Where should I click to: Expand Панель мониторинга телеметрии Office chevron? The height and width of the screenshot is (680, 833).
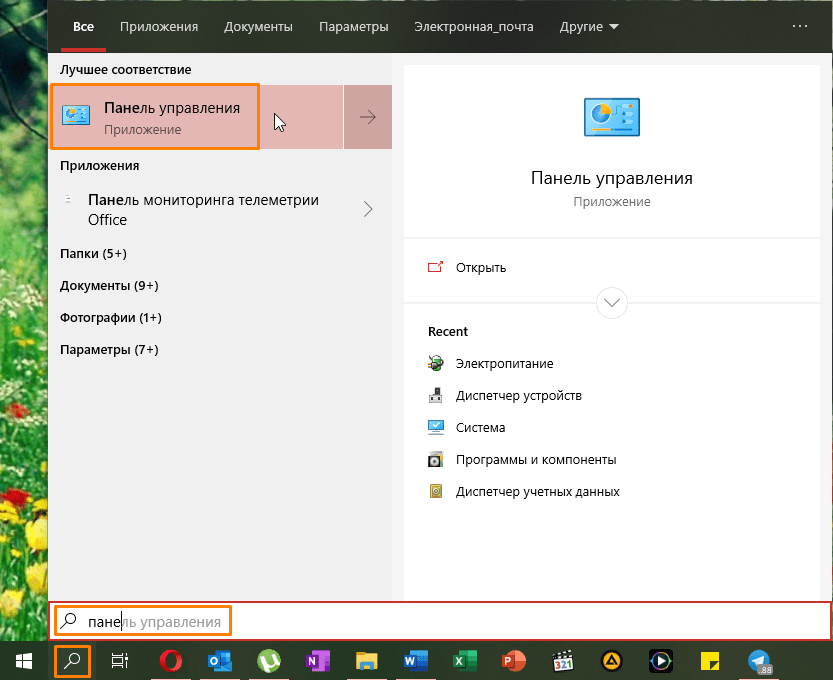(x=368, y=209)
